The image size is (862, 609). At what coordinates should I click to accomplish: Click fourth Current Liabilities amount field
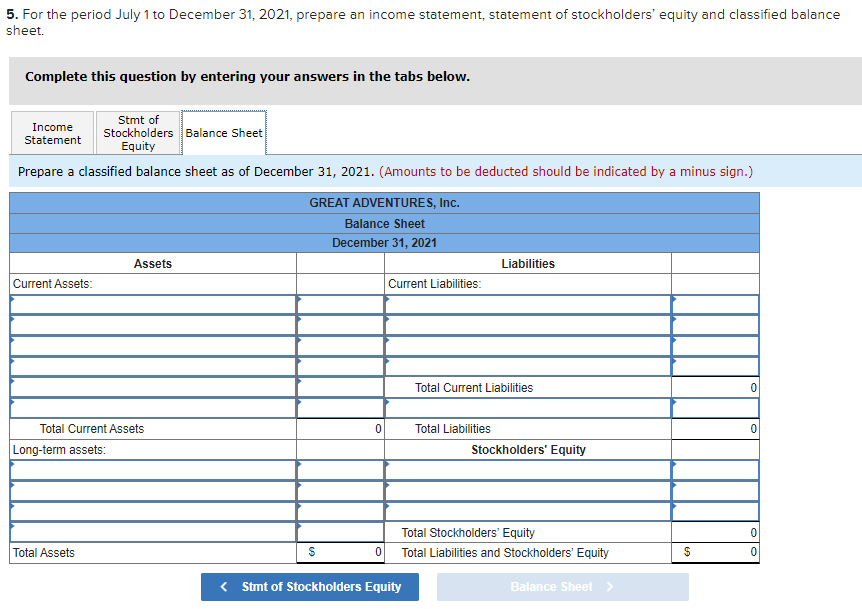pos(715,367)
